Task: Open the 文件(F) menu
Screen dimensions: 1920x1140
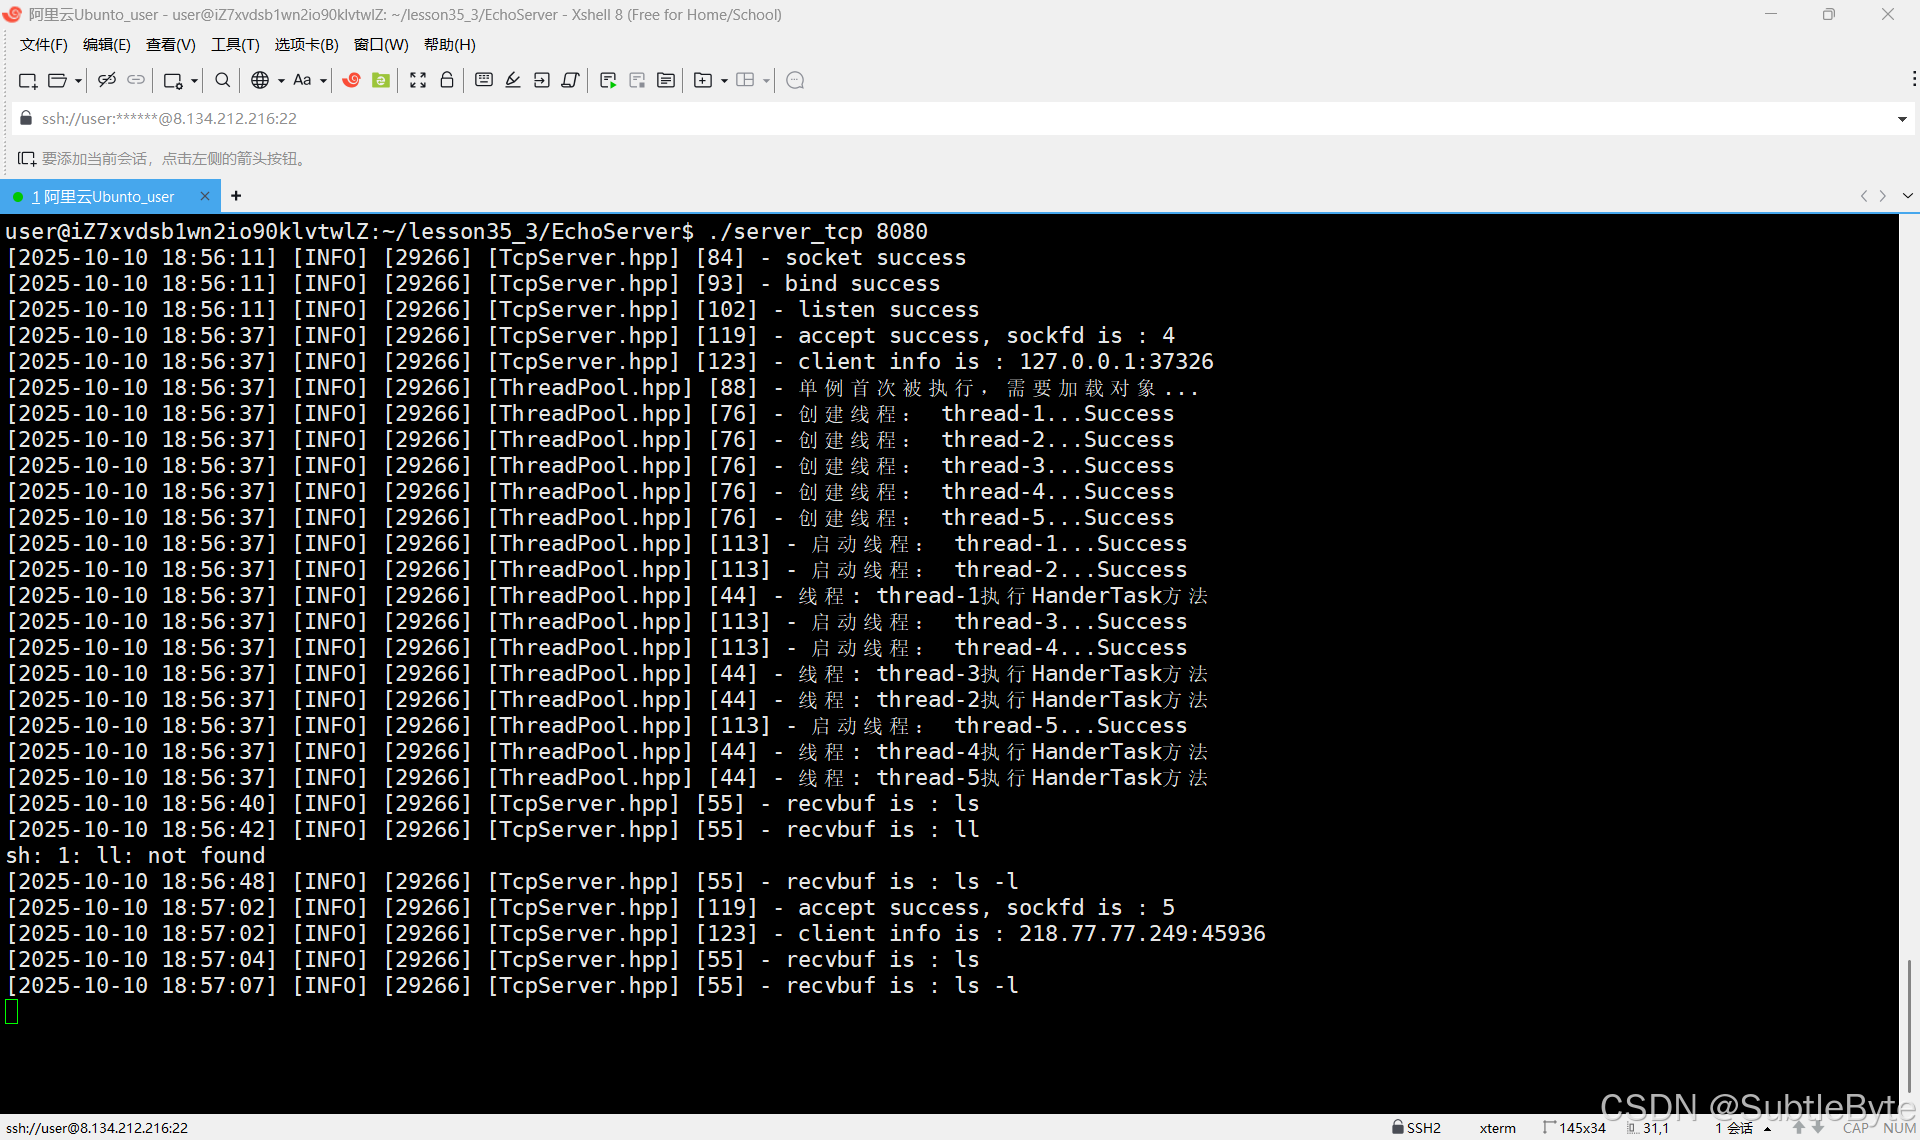Action: coord(43,45)
